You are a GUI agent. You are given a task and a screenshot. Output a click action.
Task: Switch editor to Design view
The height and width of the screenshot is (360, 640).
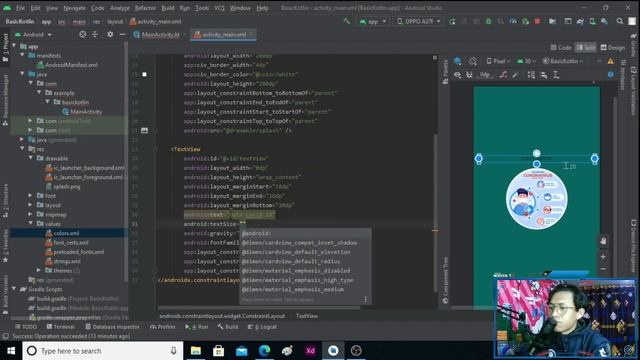613,48
